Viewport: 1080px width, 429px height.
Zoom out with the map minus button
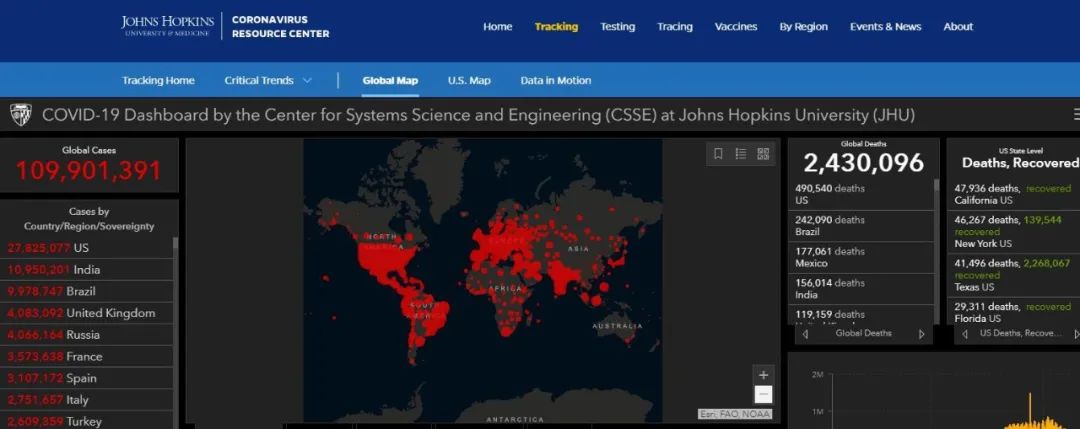[763, 395]
